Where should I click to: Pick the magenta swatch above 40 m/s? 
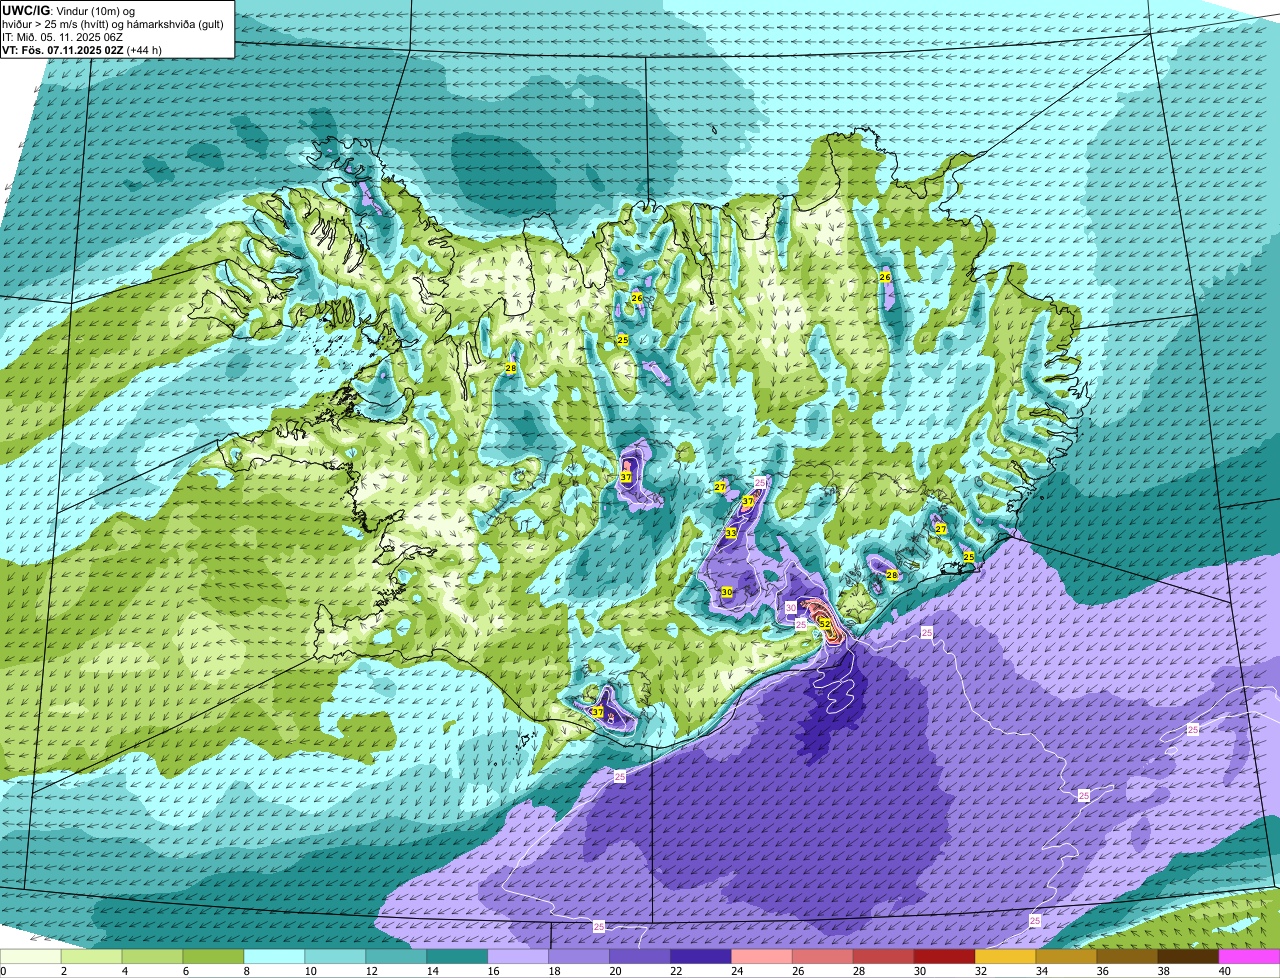click(1250, 957)
